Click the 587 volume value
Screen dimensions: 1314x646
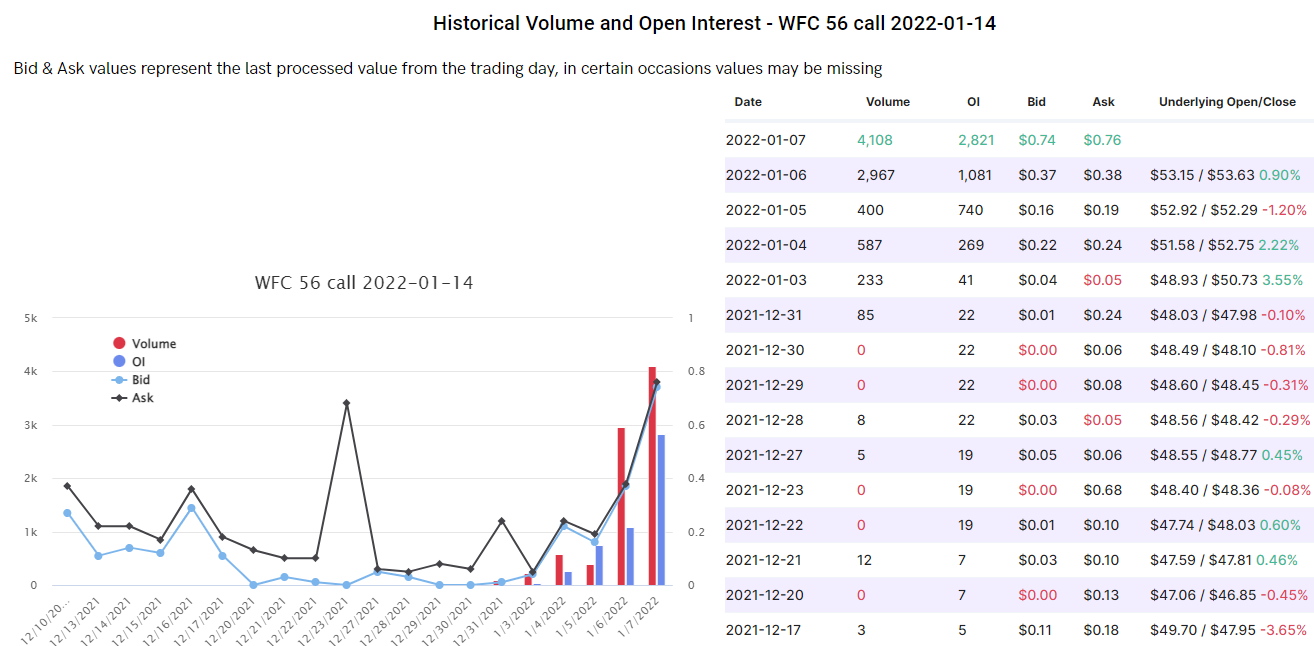(869, 245)
